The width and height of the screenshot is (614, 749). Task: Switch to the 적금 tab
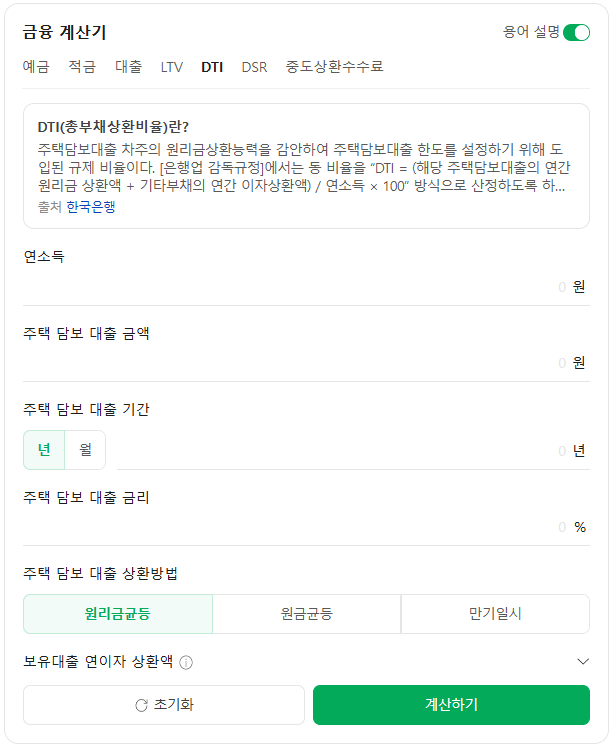[x=82, y=67]
